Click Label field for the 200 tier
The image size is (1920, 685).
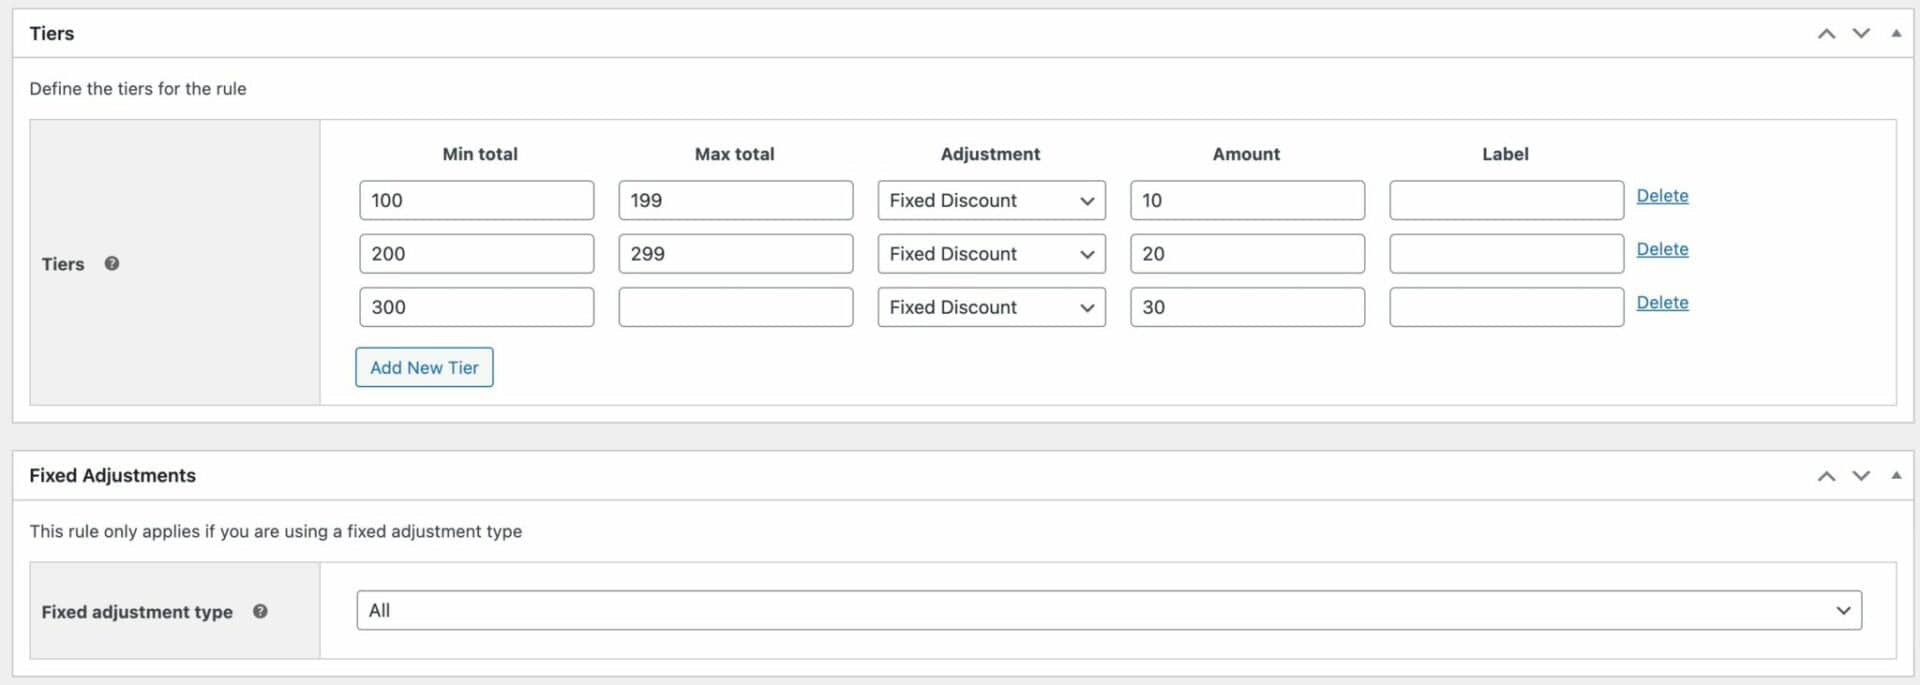pyautogui.click(x=1506, y=254)
